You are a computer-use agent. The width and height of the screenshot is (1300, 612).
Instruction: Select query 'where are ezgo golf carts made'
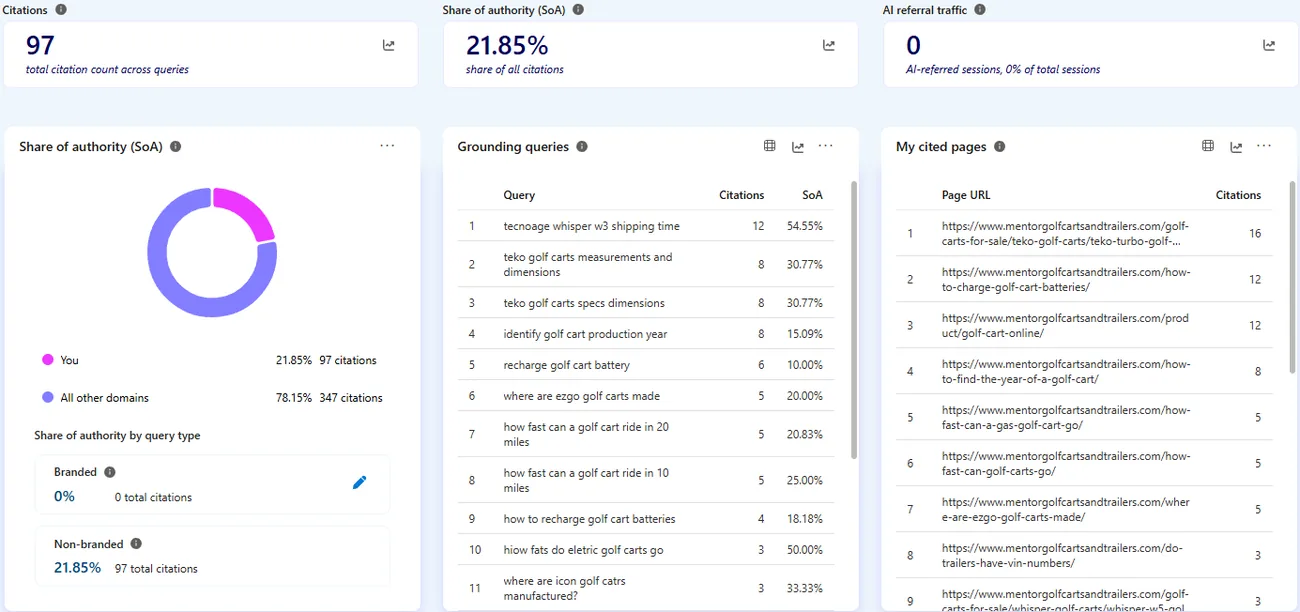point(581,396)
